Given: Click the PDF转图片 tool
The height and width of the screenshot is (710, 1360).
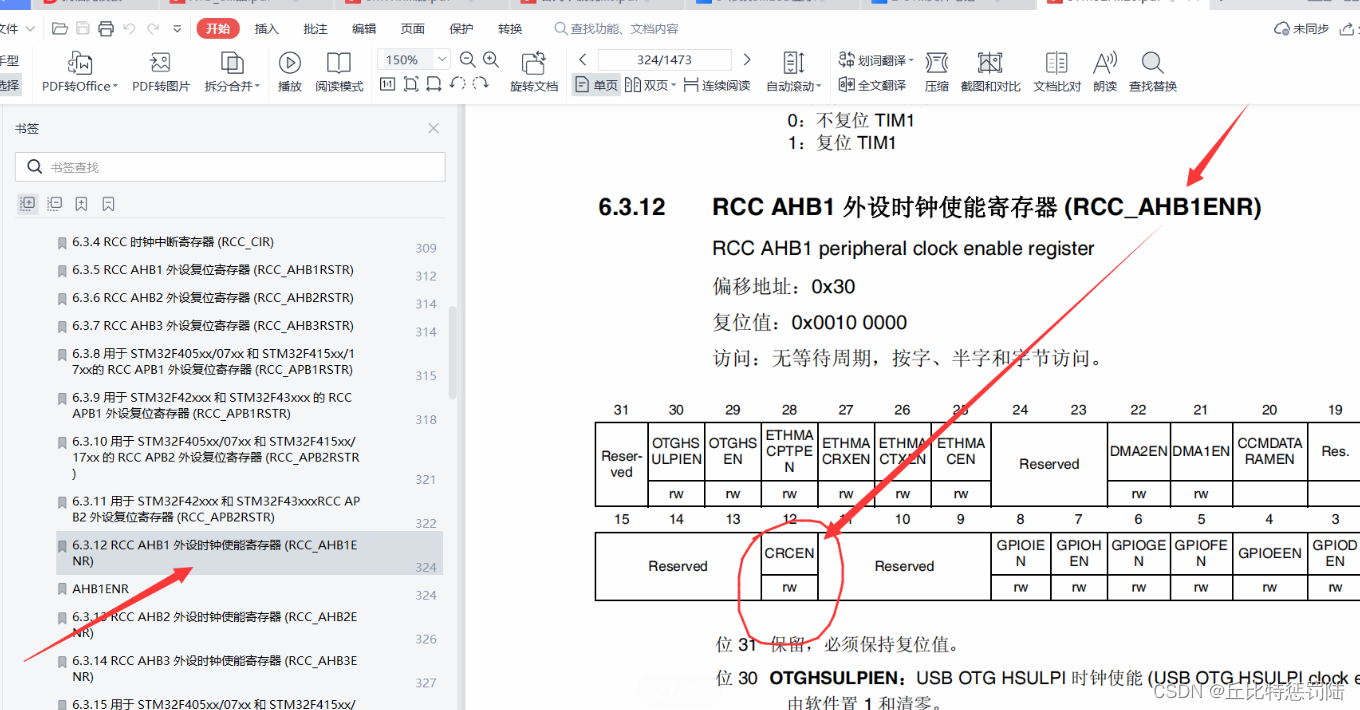Looking at the screenshot, I should pos(161,72).
